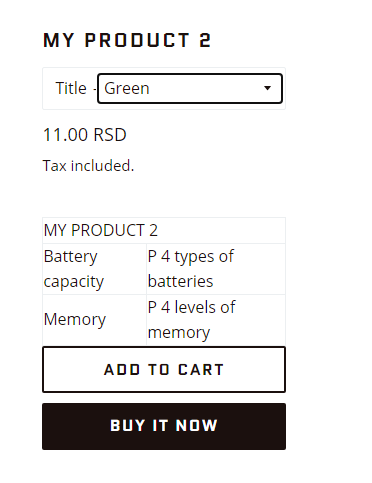This screenshot has width=372, height=483.
Task: Select the MY PRODUCT 2 table header cell
Action: [x=164, y=231]
